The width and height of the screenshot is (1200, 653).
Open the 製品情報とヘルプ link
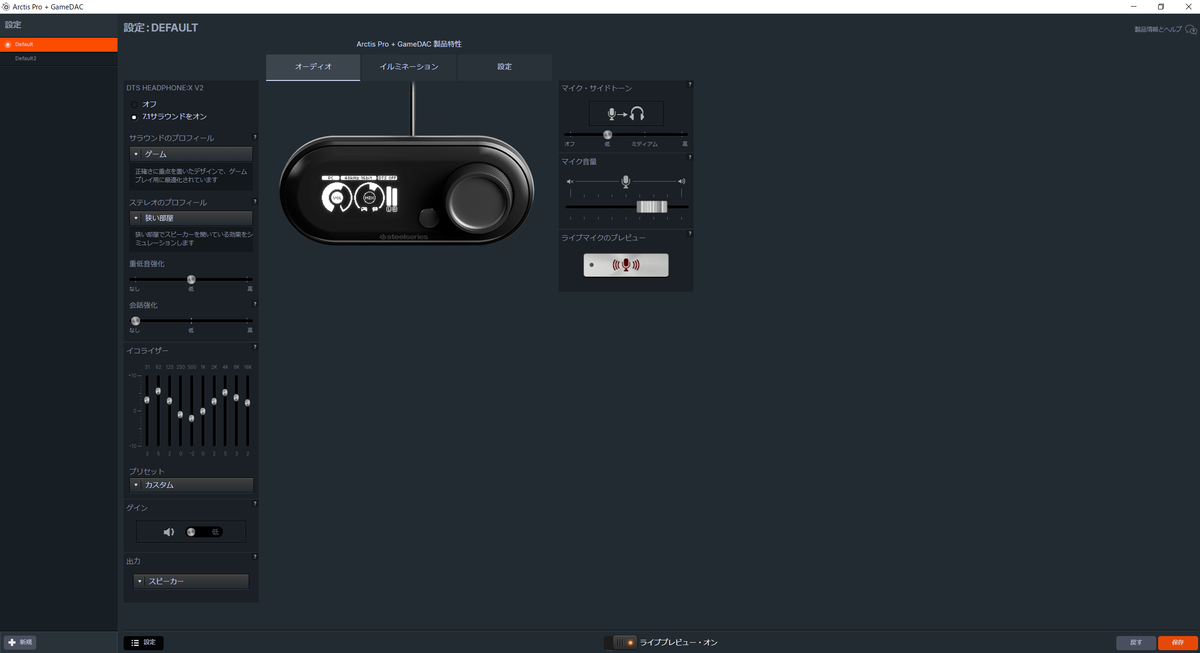coord(1158,30)
